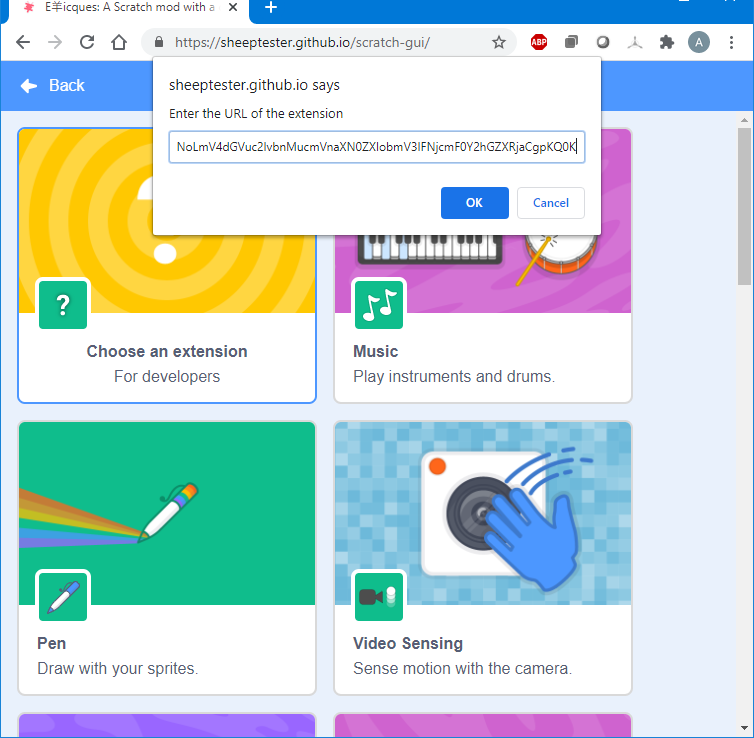Viewport: 754px width, 738px height.
Task: Click 'sheeptester.github.io says' dialog title
Action: pyautogui.click(x=254, y=85)
